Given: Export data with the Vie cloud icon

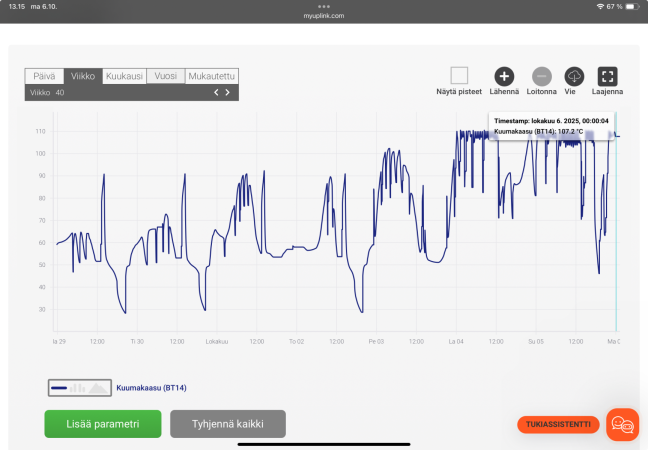Looking at the screenshot, I should point(574,76).
